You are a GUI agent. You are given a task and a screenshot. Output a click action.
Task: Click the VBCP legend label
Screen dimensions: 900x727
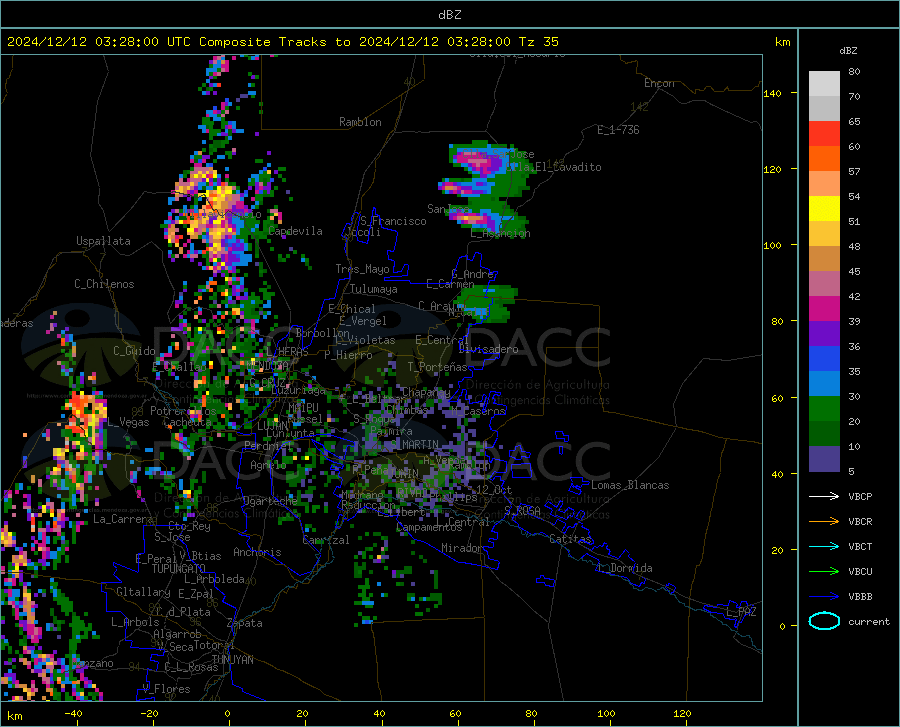pos(860,496)
